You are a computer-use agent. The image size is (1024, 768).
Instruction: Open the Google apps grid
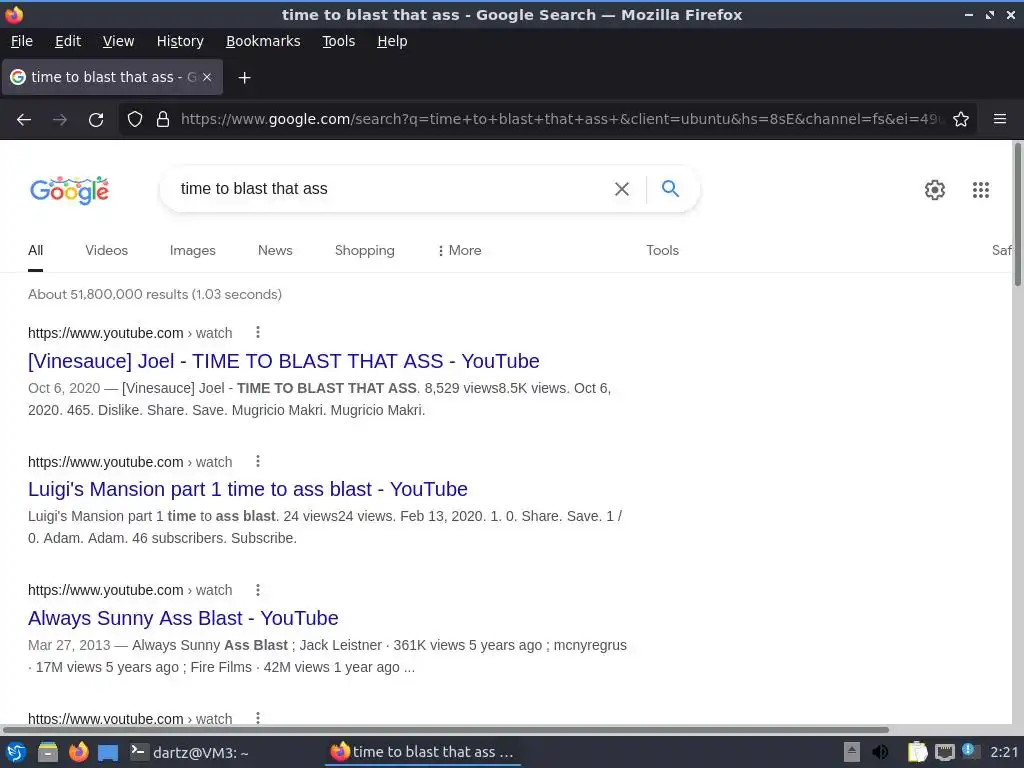pos(981,189)
